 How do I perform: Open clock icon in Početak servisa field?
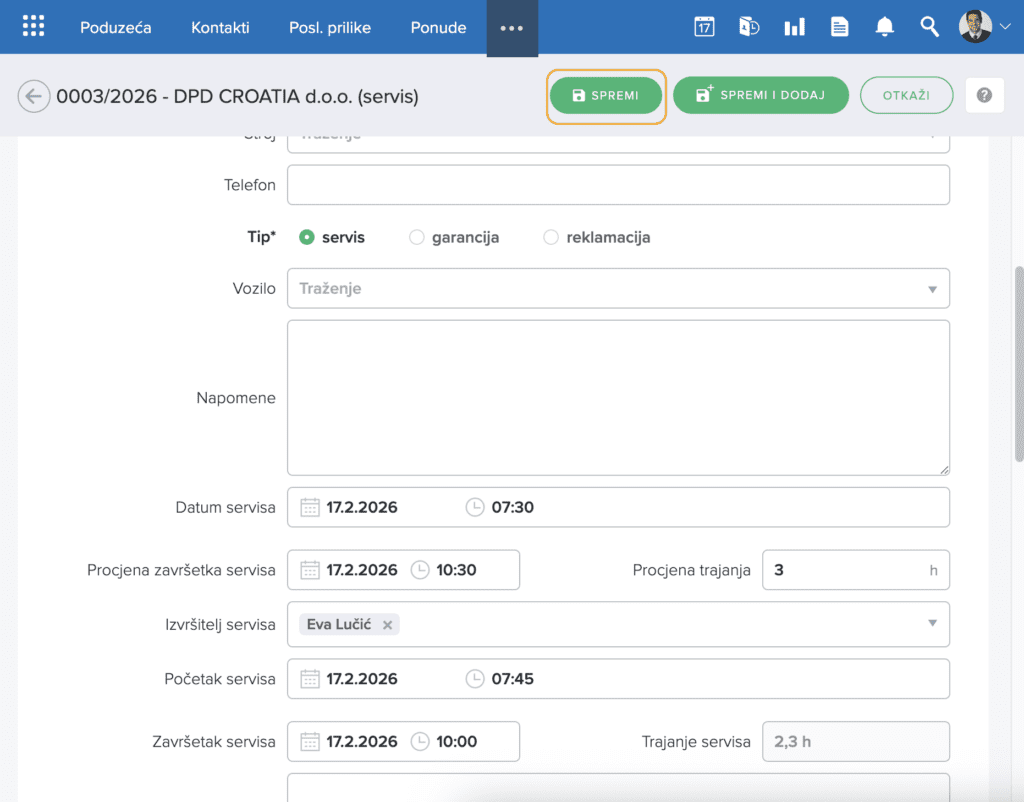point(475,679)
